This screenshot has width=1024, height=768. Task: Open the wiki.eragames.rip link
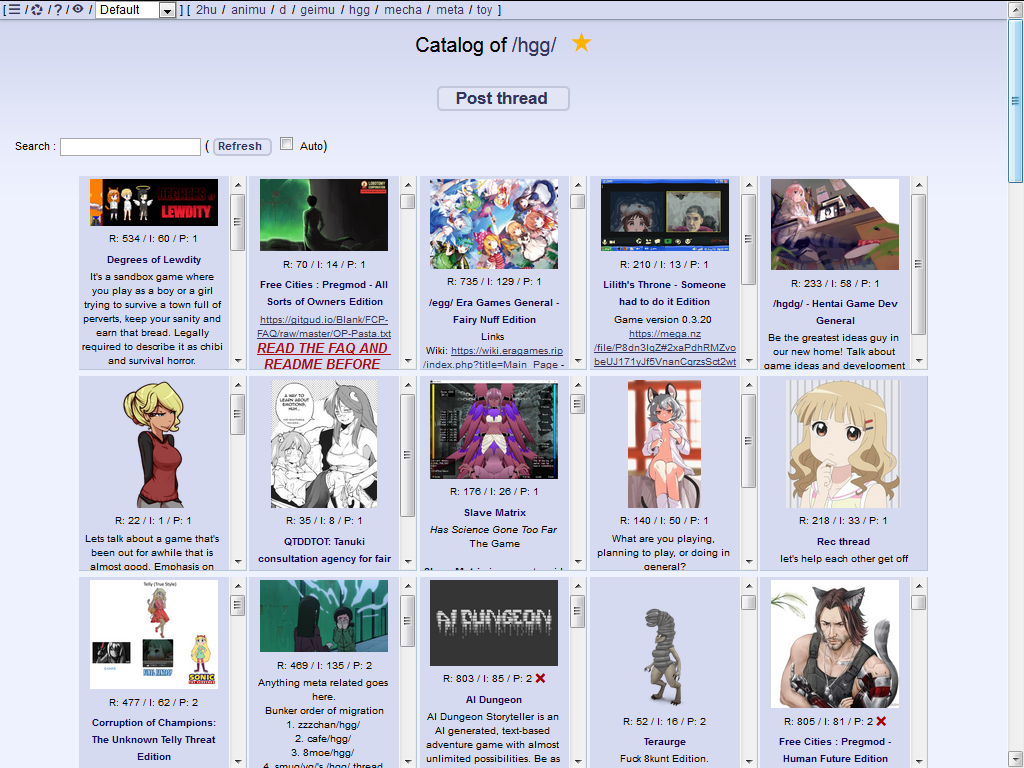[x=506, y=351]
